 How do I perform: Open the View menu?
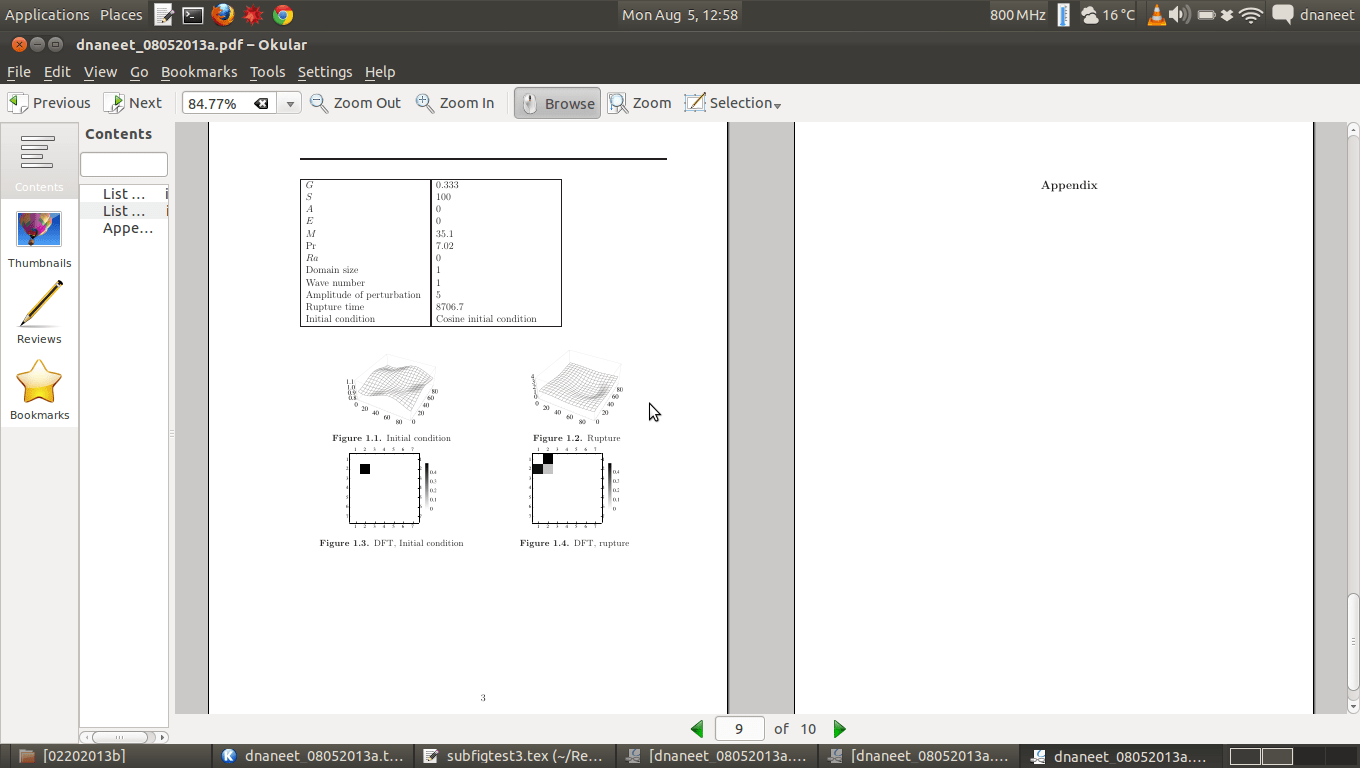coord(100,72)
